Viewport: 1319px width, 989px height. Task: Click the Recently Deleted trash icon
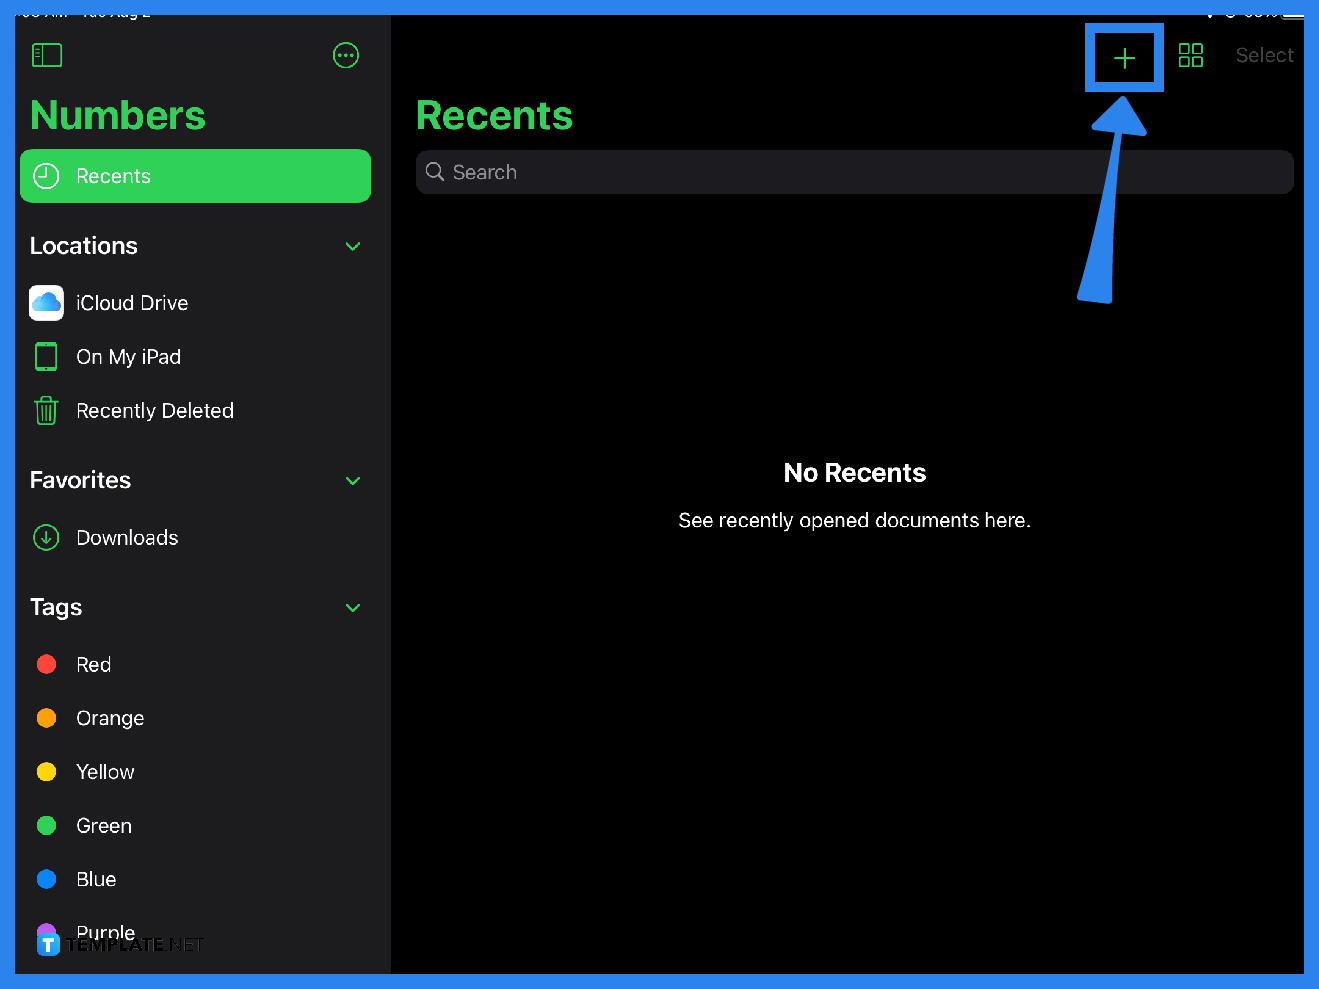click(x=46, y=411)
